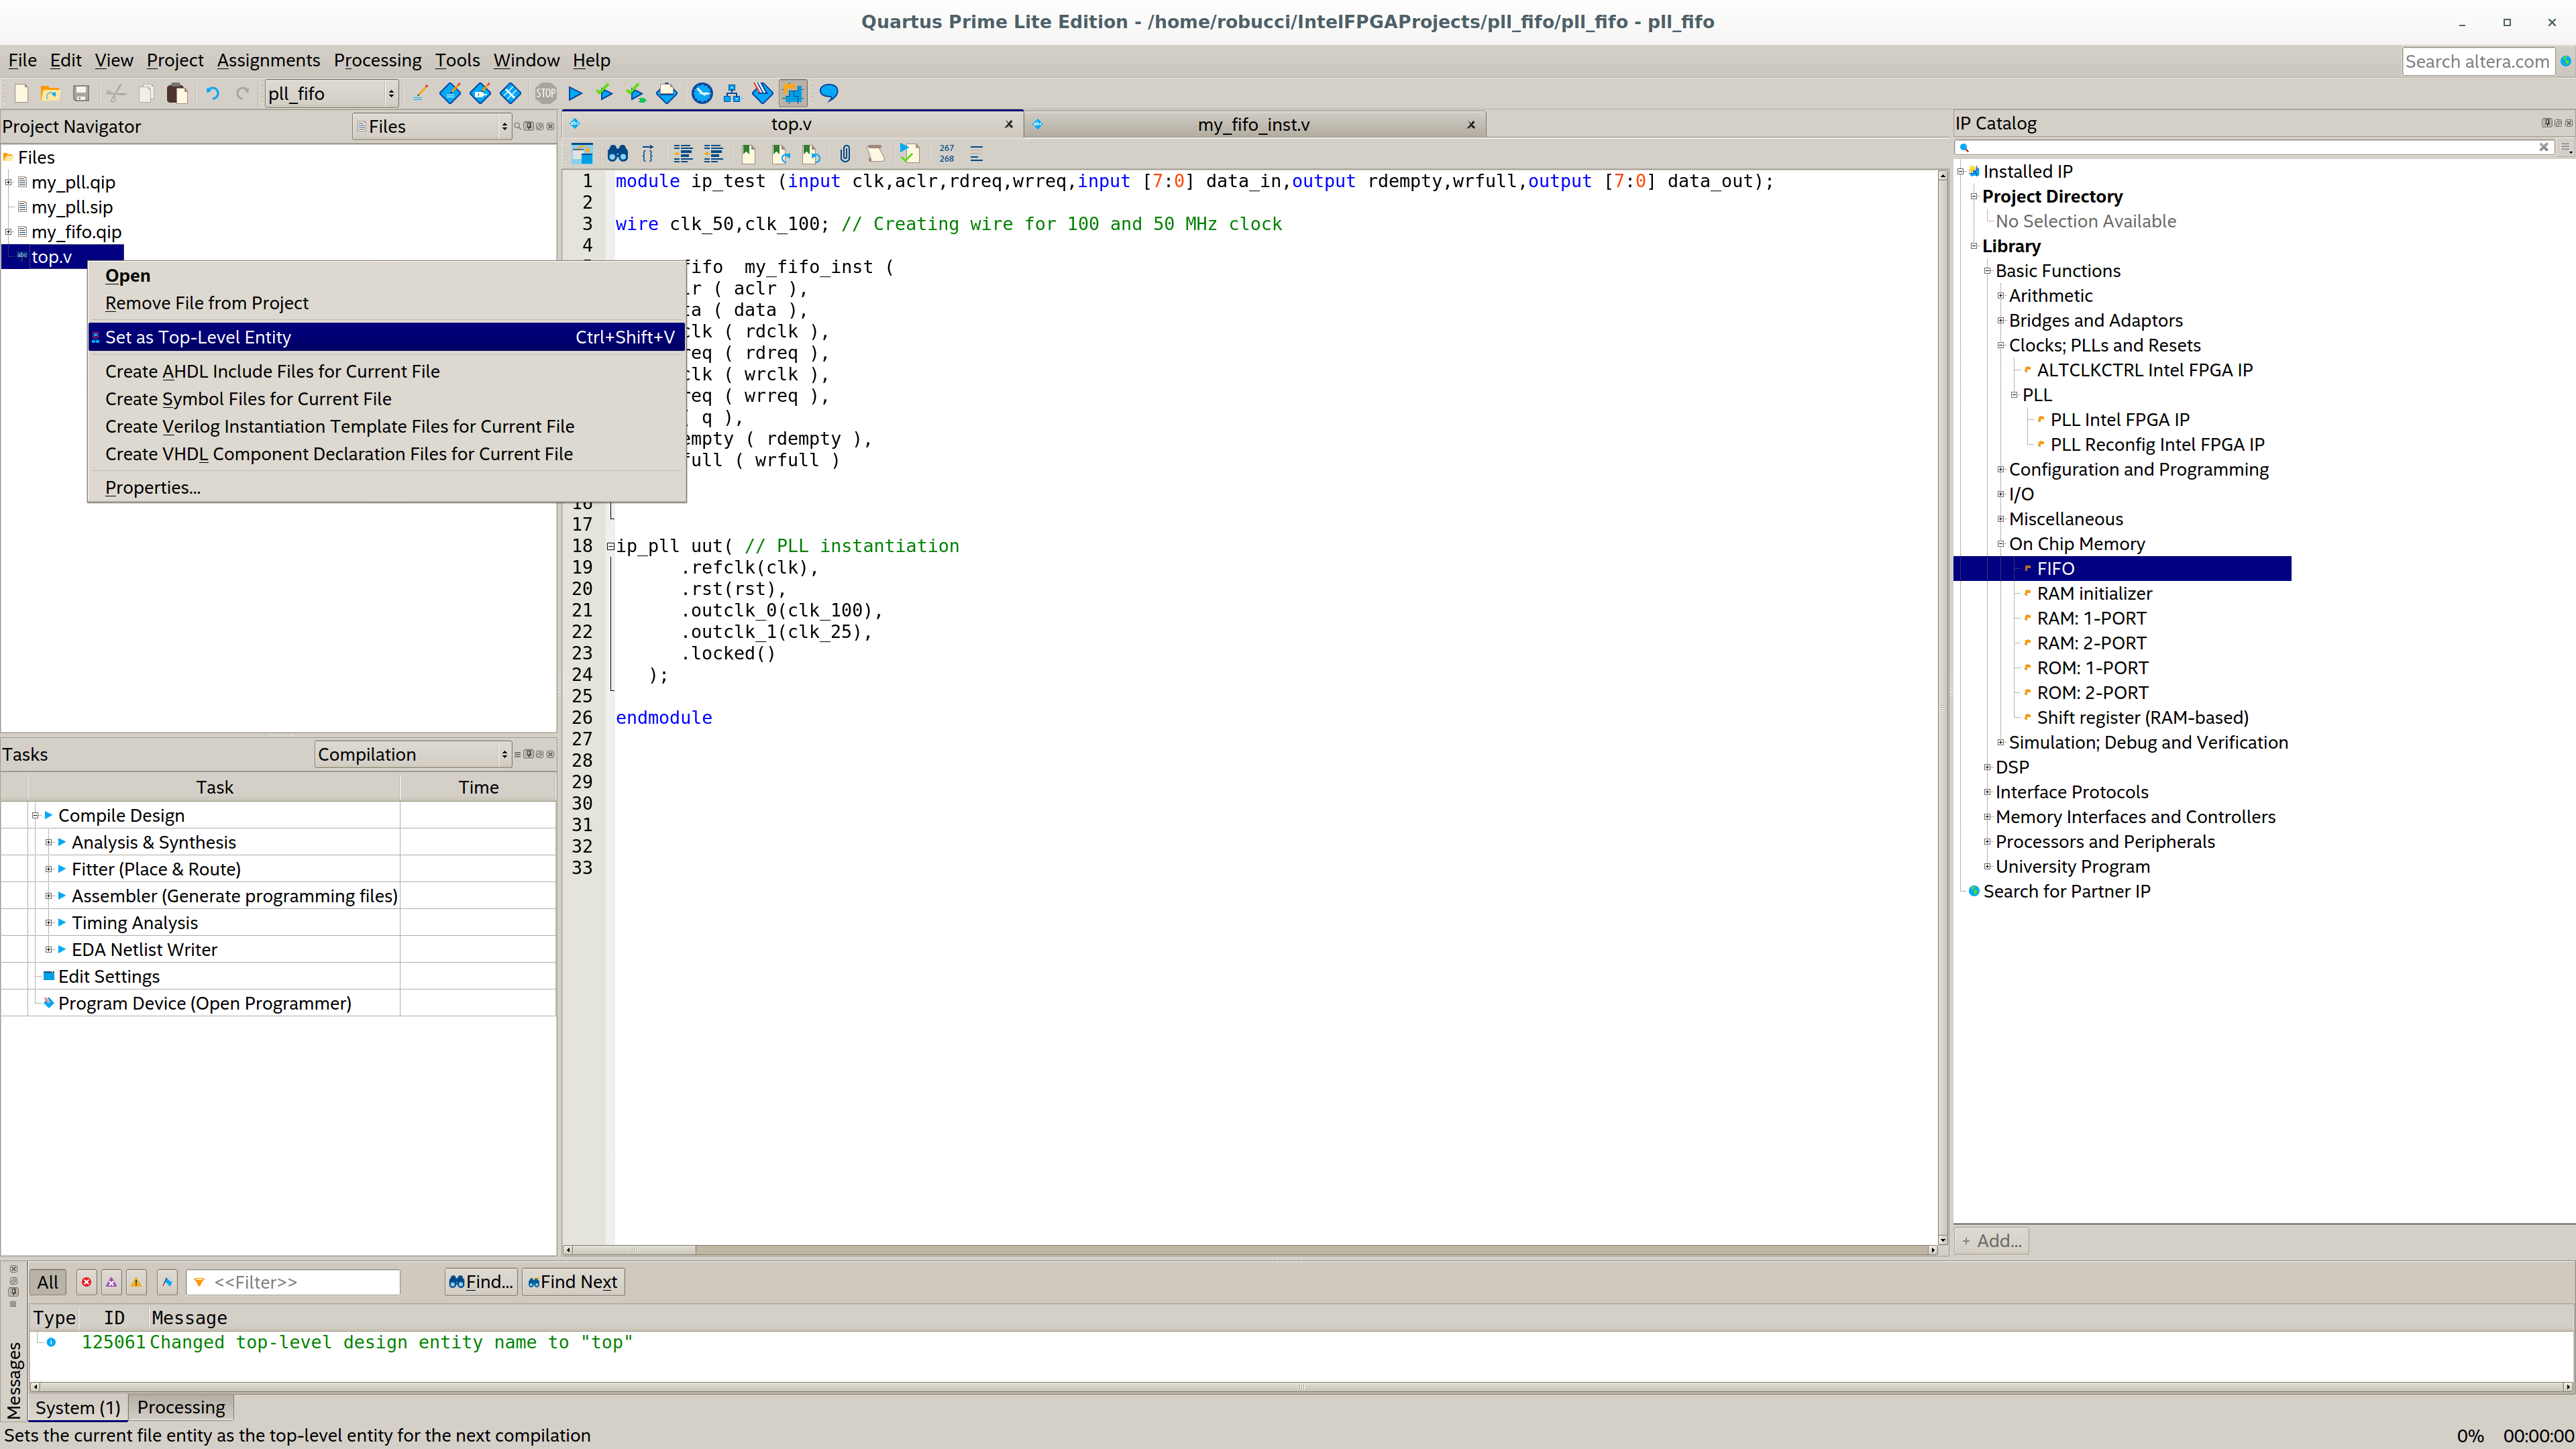Toggle the blue flag suppressed messages filter
Viewport: 2576px width, 1449px height.
tap(167, 1282)
